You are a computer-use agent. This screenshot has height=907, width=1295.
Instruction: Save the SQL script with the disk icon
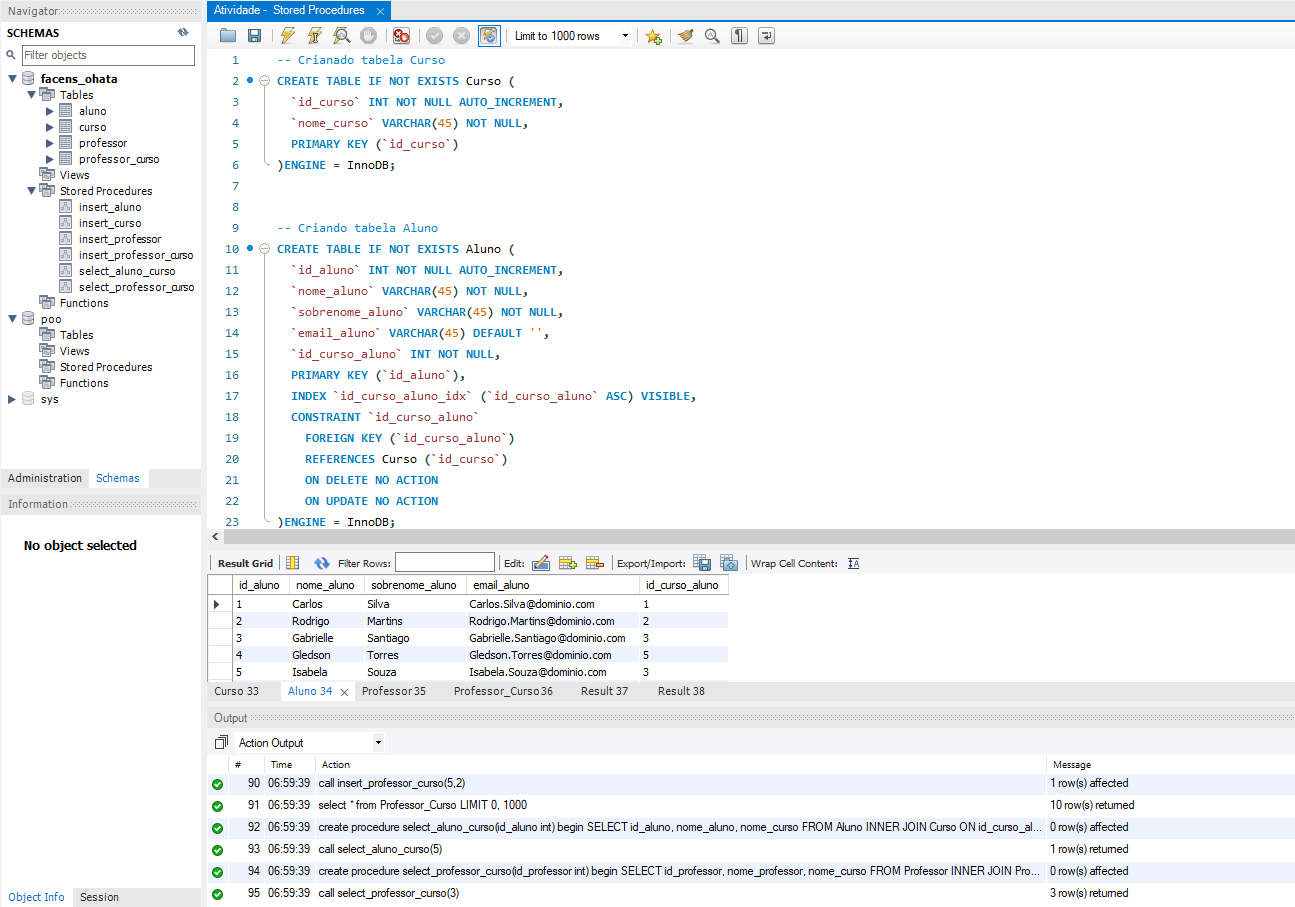pos(253,35)
